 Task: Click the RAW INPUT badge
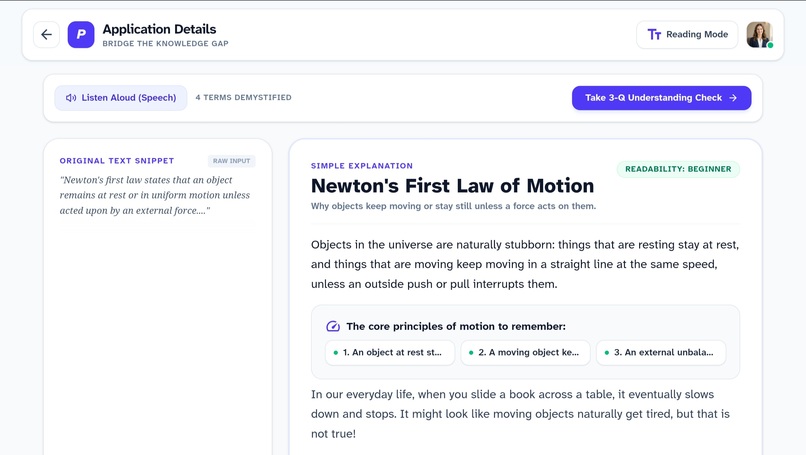coord(231,161)
